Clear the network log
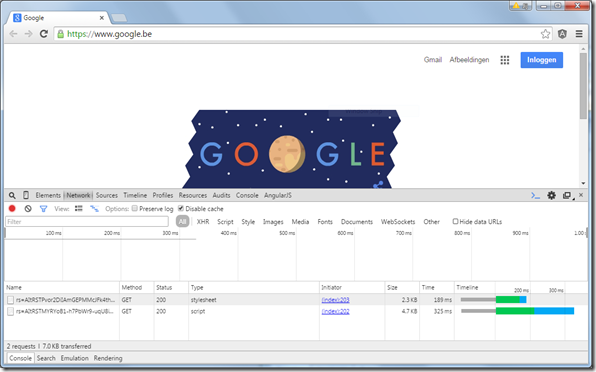Viewport: 596px width, 372px height. click(28, 209)
